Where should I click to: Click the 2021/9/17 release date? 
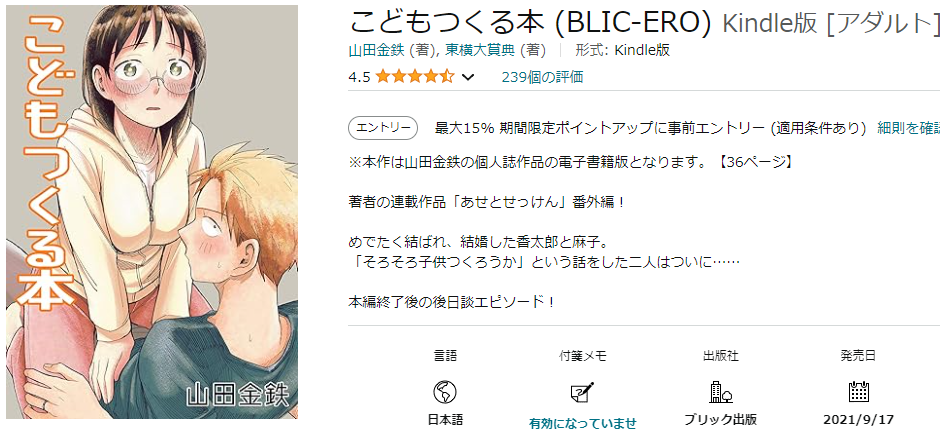[858, 419]
